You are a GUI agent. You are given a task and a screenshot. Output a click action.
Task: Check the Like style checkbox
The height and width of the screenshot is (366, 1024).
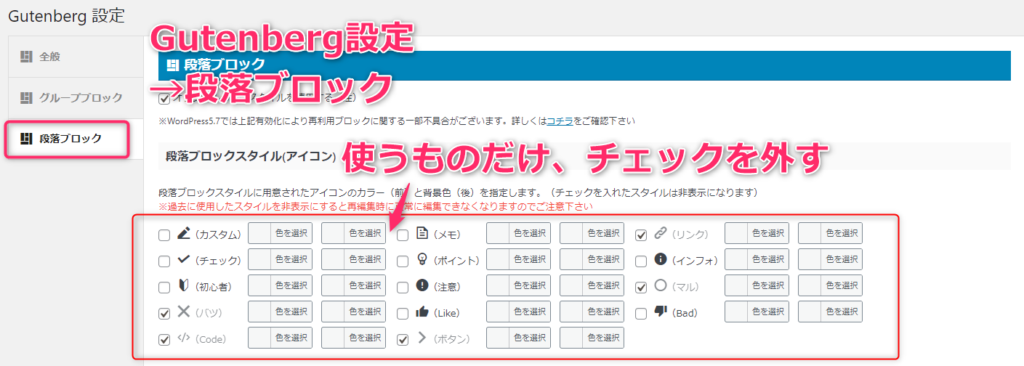coord(403,313)
